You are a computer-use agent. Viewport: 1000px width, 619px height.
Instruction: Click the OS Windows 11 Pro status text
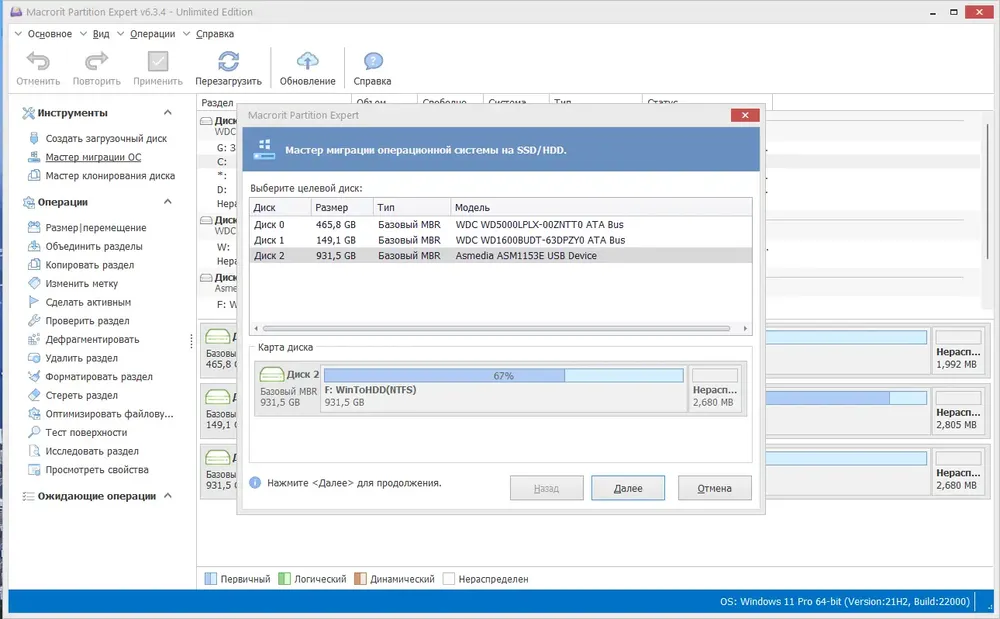(x=844, y=601)
